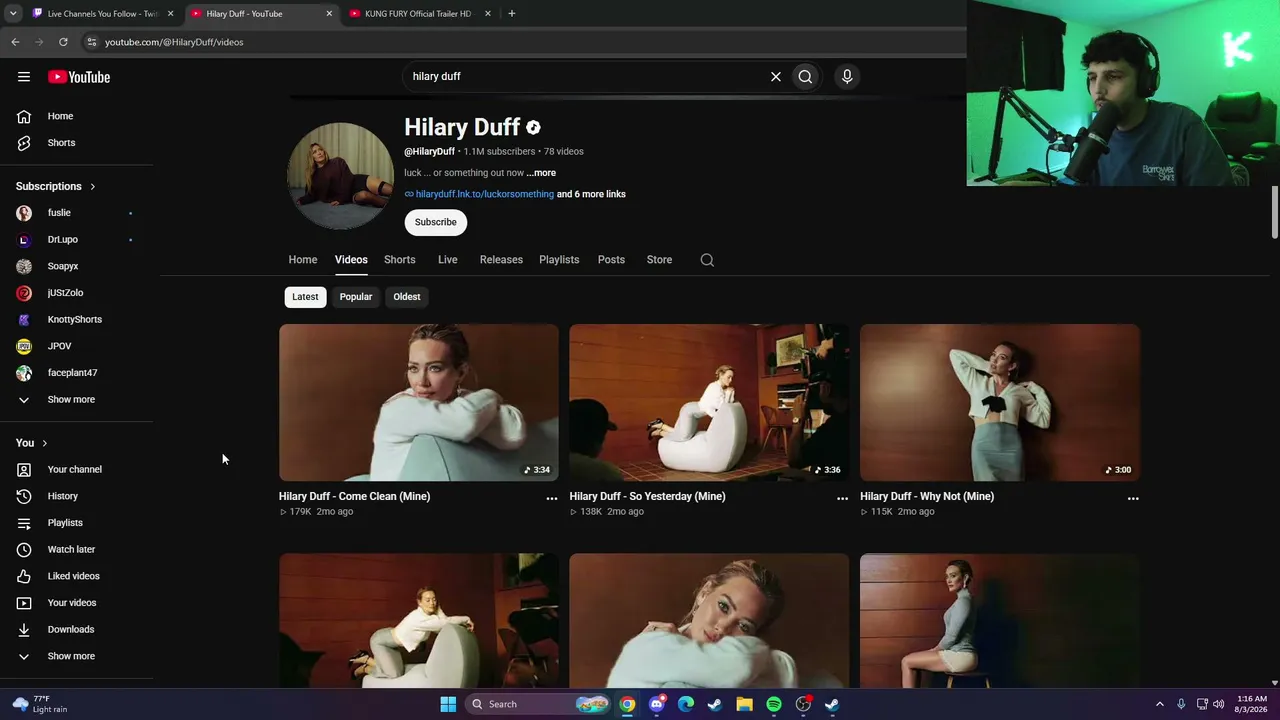Open a new browser tab with the plus icon
The image size is (1280, 720).
(x=511, y=14)
